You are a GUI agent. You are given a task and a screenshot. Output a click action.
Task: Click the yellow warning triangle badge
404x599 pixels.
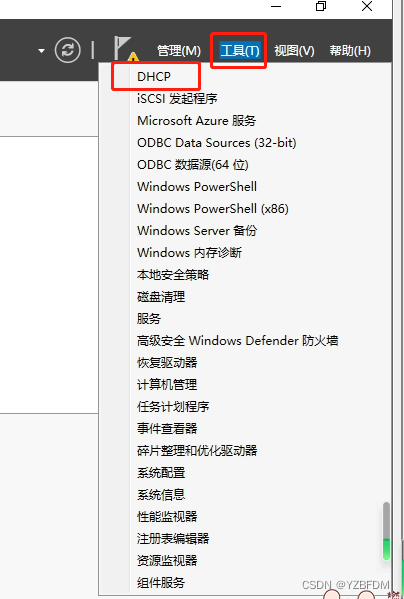133,58
